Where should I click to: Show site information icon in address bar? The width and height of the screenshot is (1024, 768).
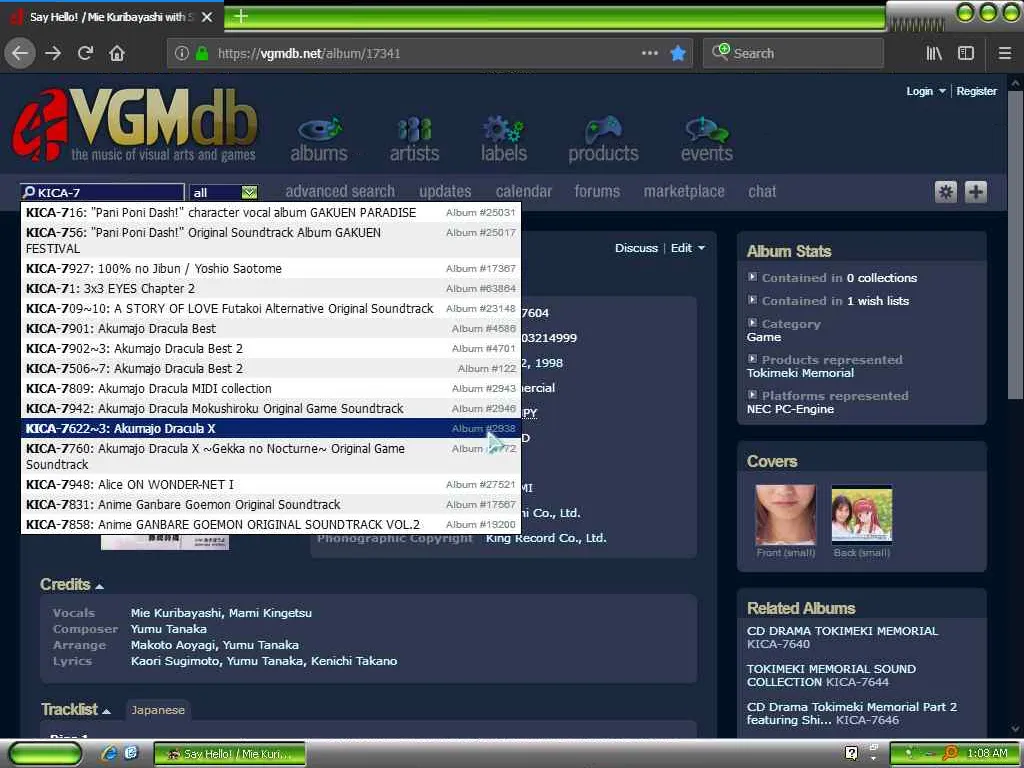(182, 53)
